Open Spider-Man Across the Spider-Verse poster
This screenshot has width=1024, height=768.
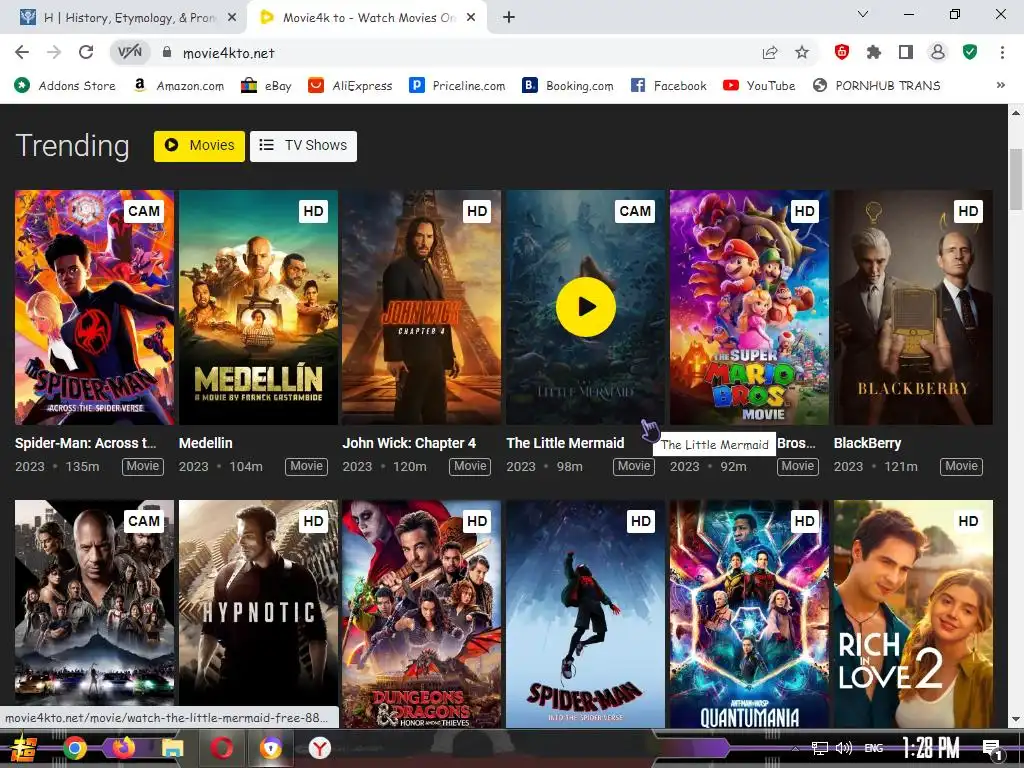pos(94,308)
